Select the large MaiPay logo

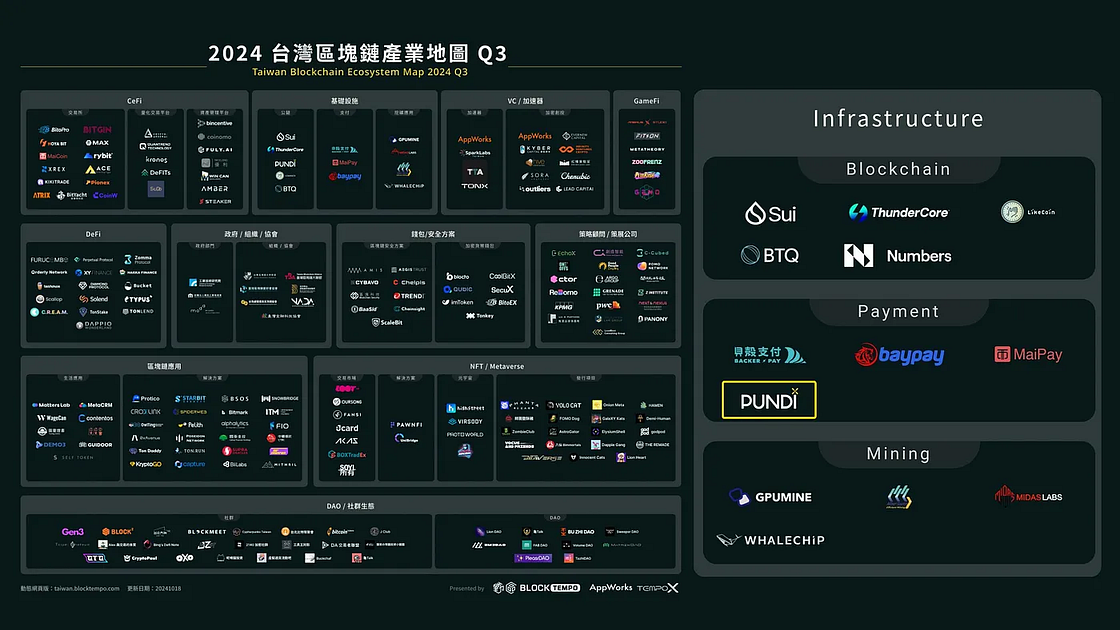(1028, 354)
